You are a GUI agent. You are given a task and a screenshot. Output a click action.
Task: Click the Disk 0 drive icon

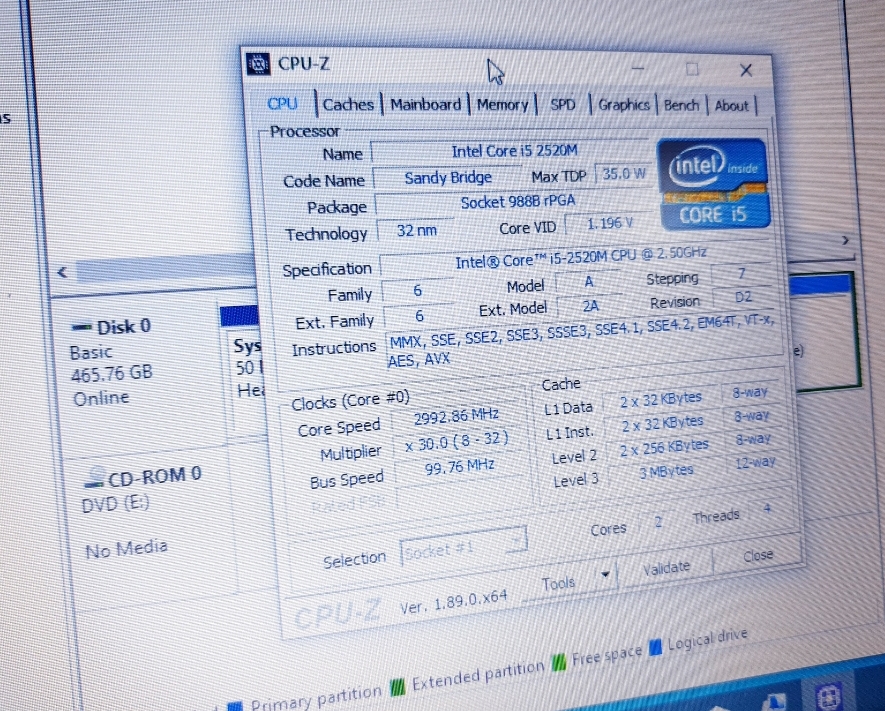point(82,328)
